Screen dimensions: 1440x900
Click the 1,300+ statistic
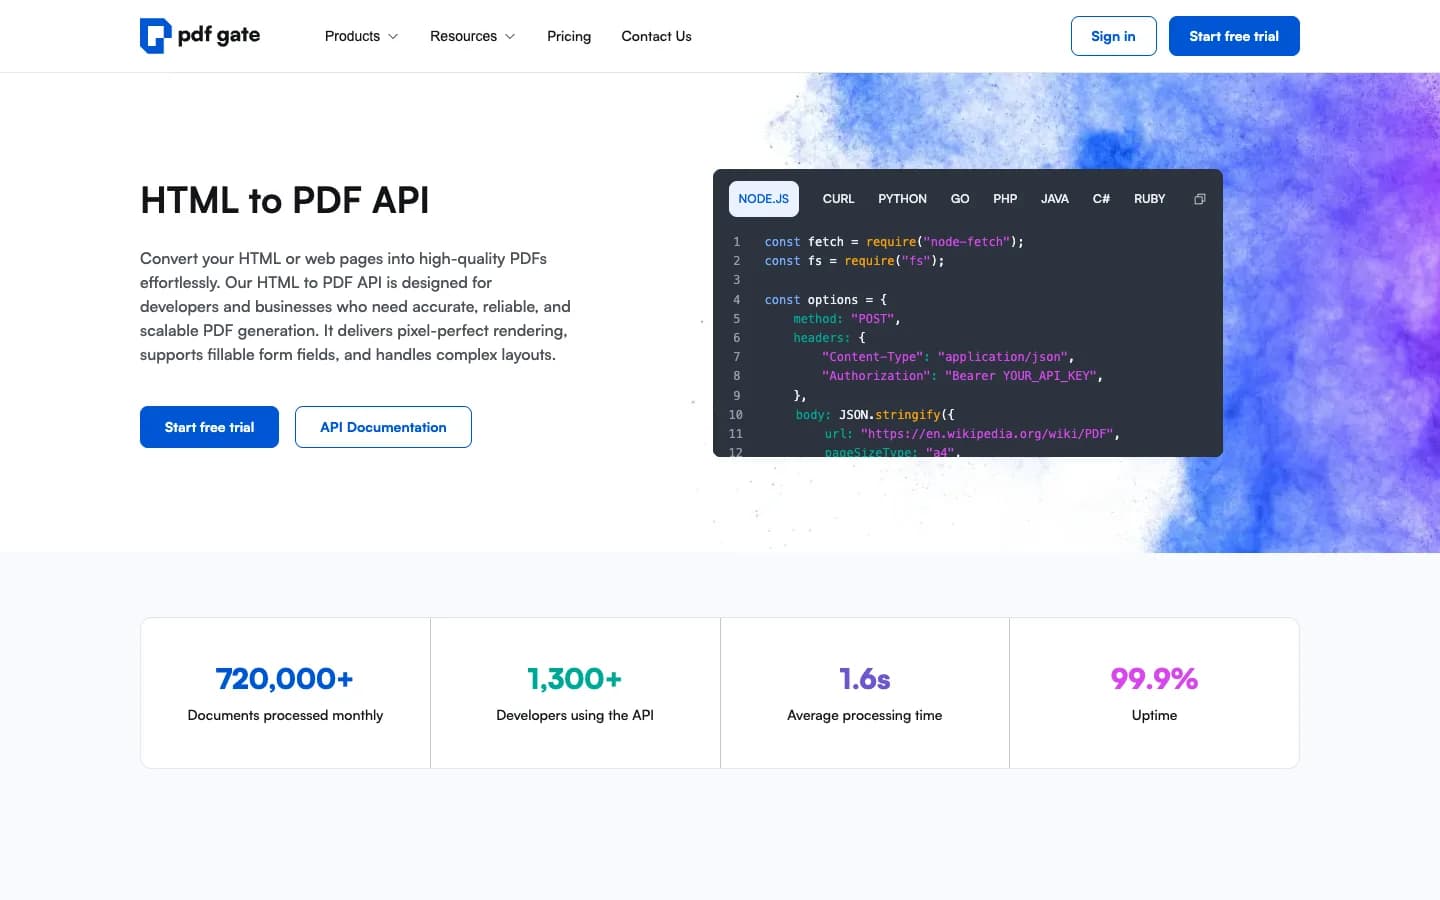(x=575, y=679)
